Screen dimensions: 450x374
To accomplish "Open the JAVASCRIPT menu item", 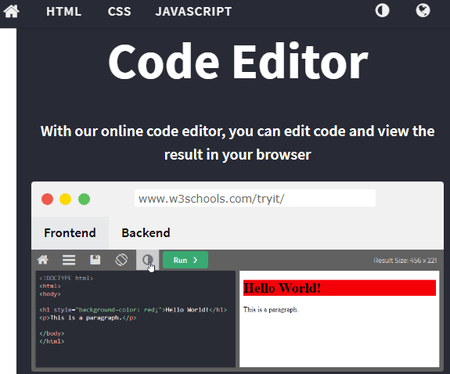I will click(193, 12).
